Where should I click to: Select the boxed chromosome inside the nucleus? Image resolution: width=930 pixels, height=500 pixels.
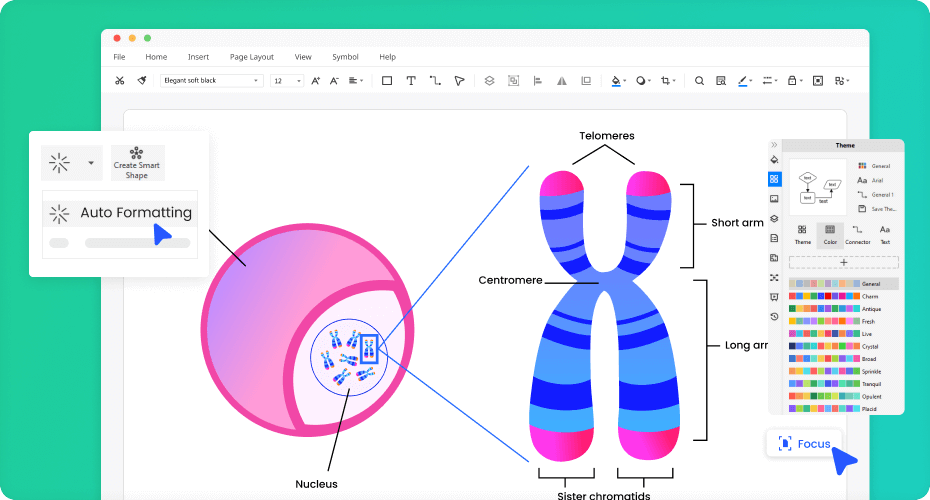tap(369, 349)
